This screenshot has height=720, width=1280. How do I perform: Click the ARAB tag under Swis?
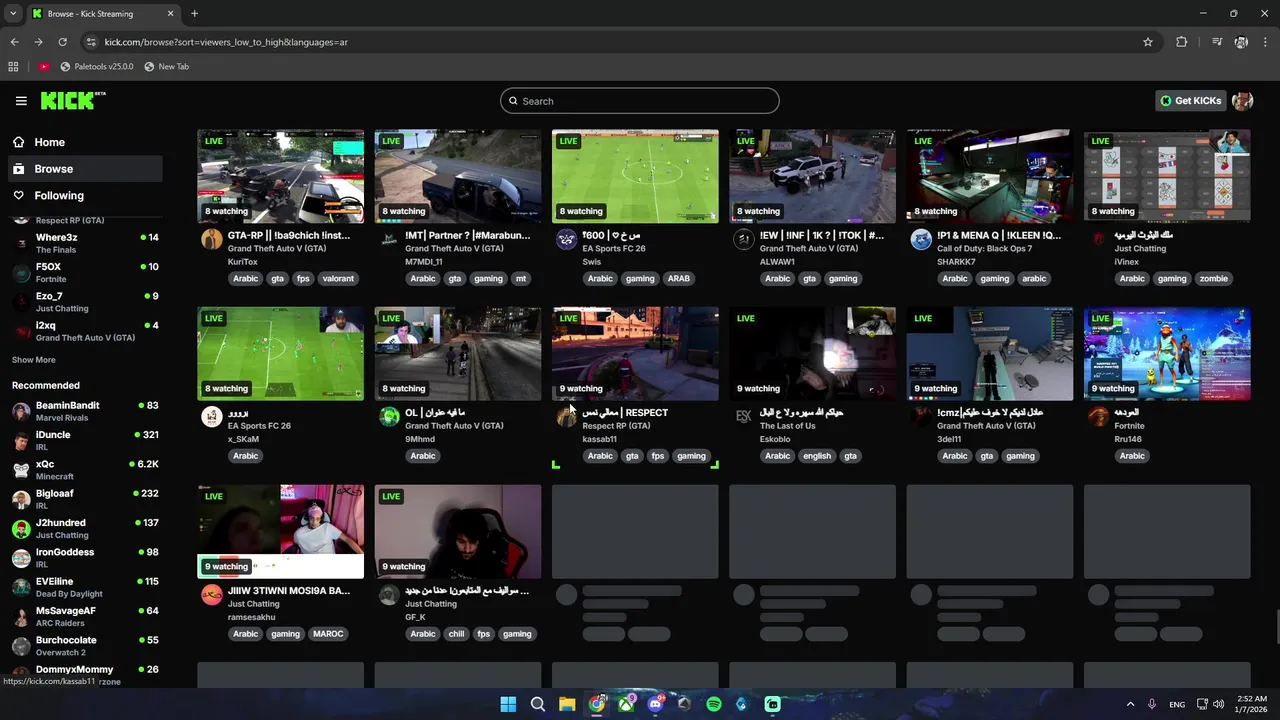click(678, 279)
